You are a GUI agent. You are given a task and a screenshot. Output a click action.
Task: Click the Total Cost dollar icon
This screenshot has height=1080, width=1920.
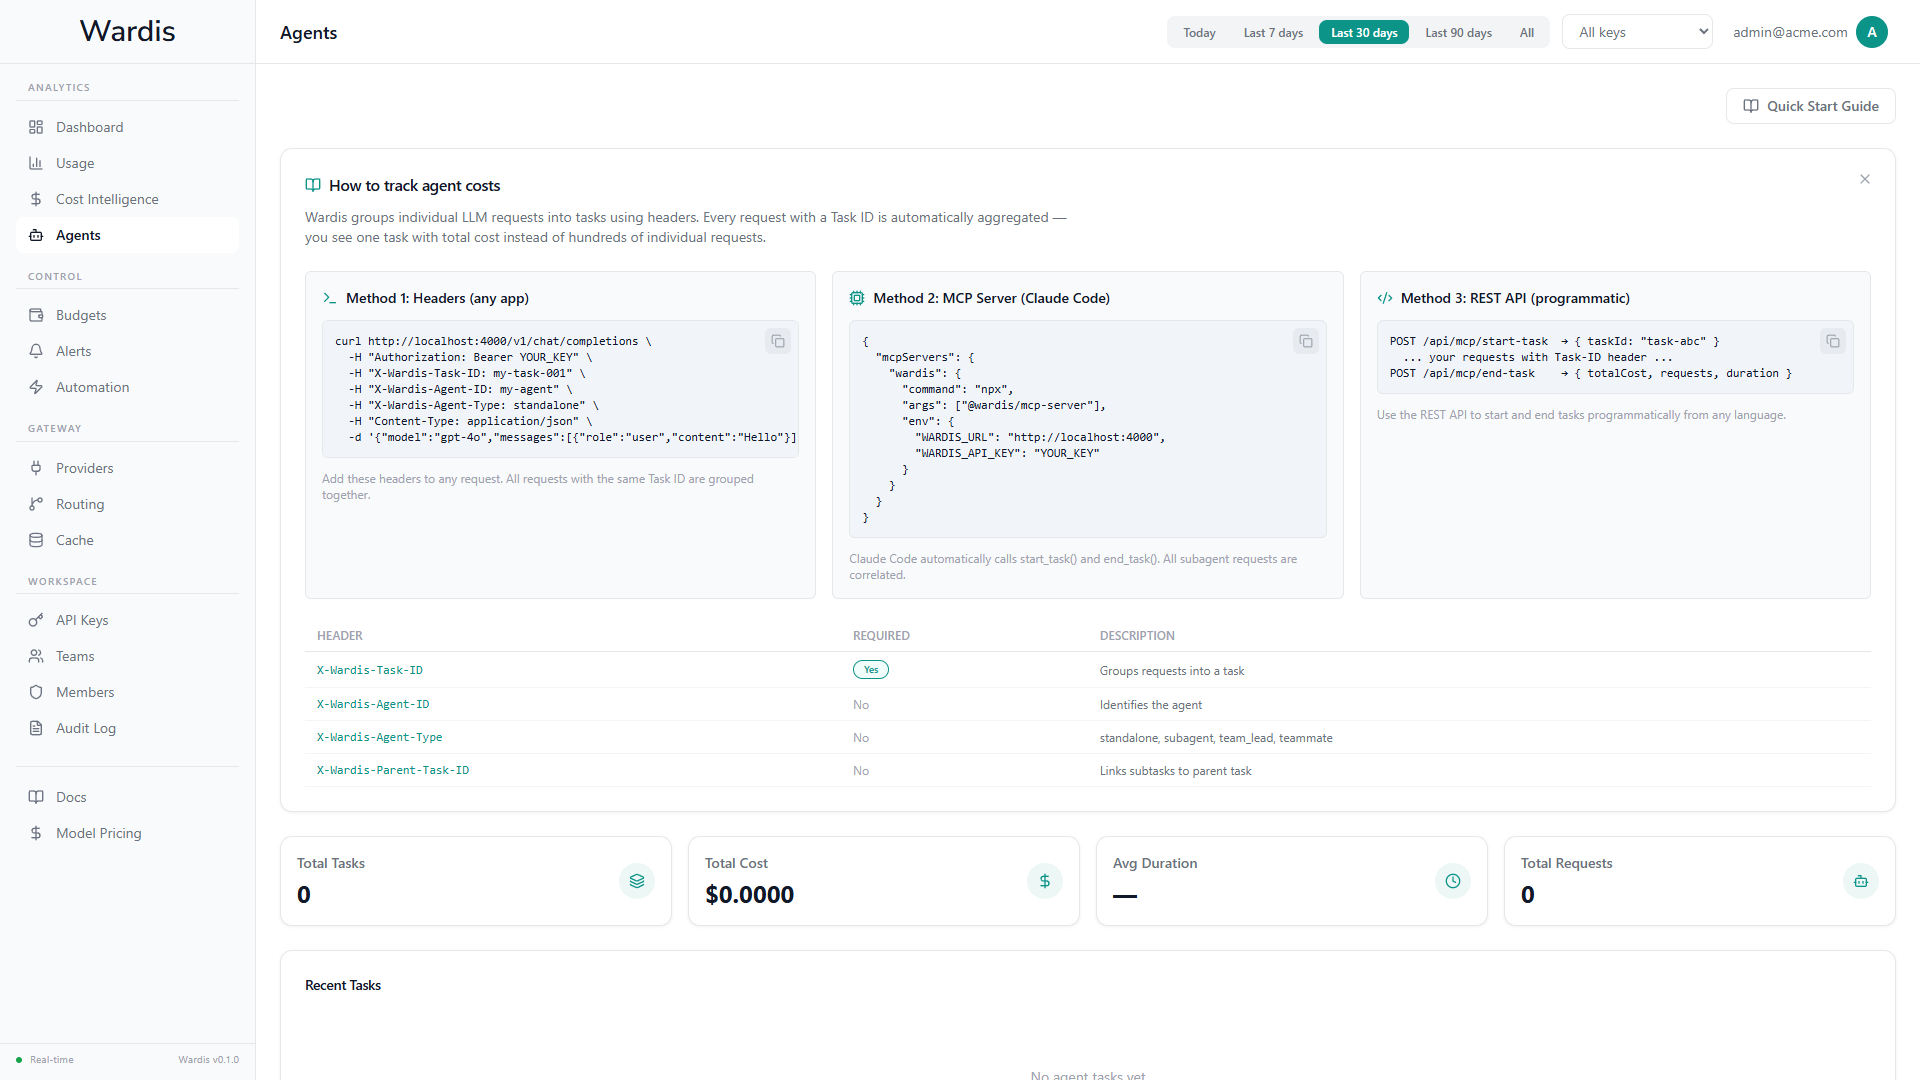tap(1045, 881)
